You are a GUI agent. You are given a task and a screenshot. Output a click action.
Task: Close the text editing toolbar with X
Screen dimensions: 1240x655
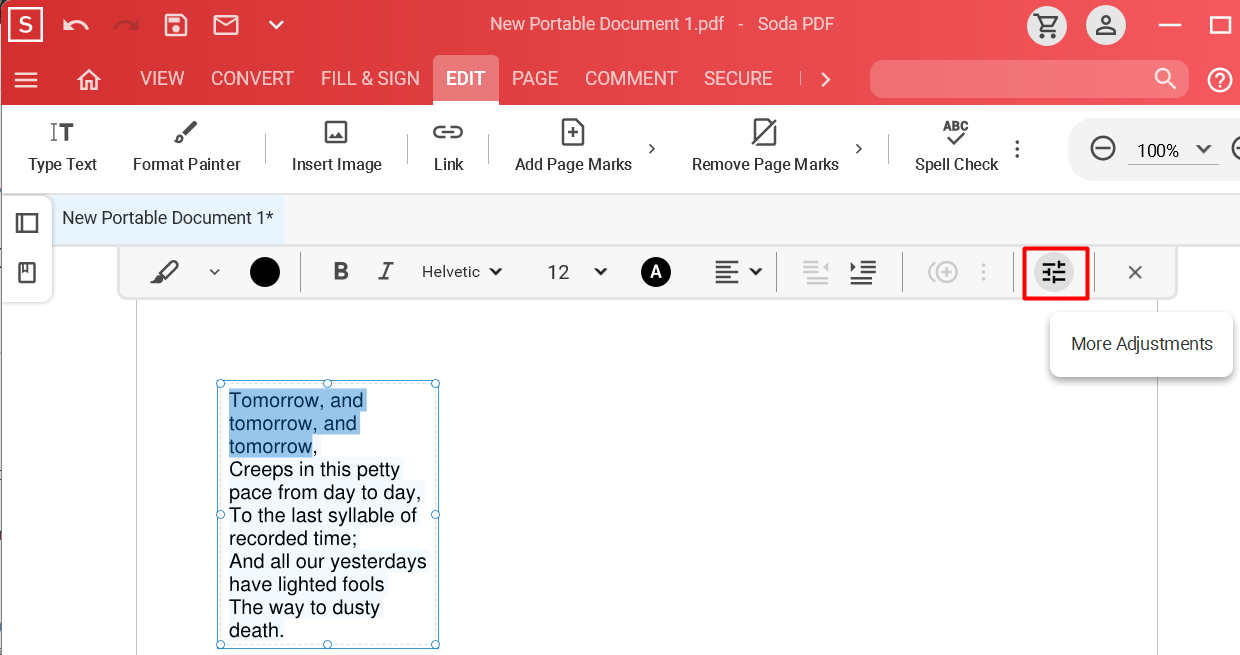click(x=1135, y=271)
